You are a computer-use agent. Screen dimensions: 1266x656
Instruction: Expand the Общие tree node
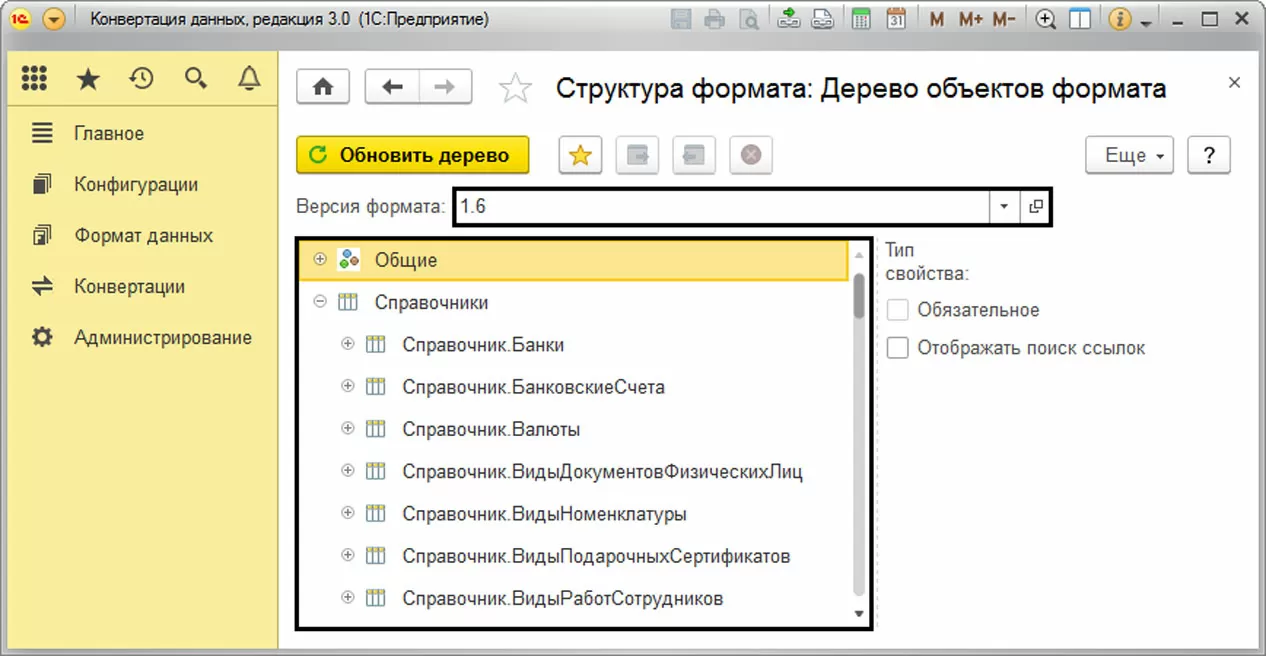click(x=320, y=259)
